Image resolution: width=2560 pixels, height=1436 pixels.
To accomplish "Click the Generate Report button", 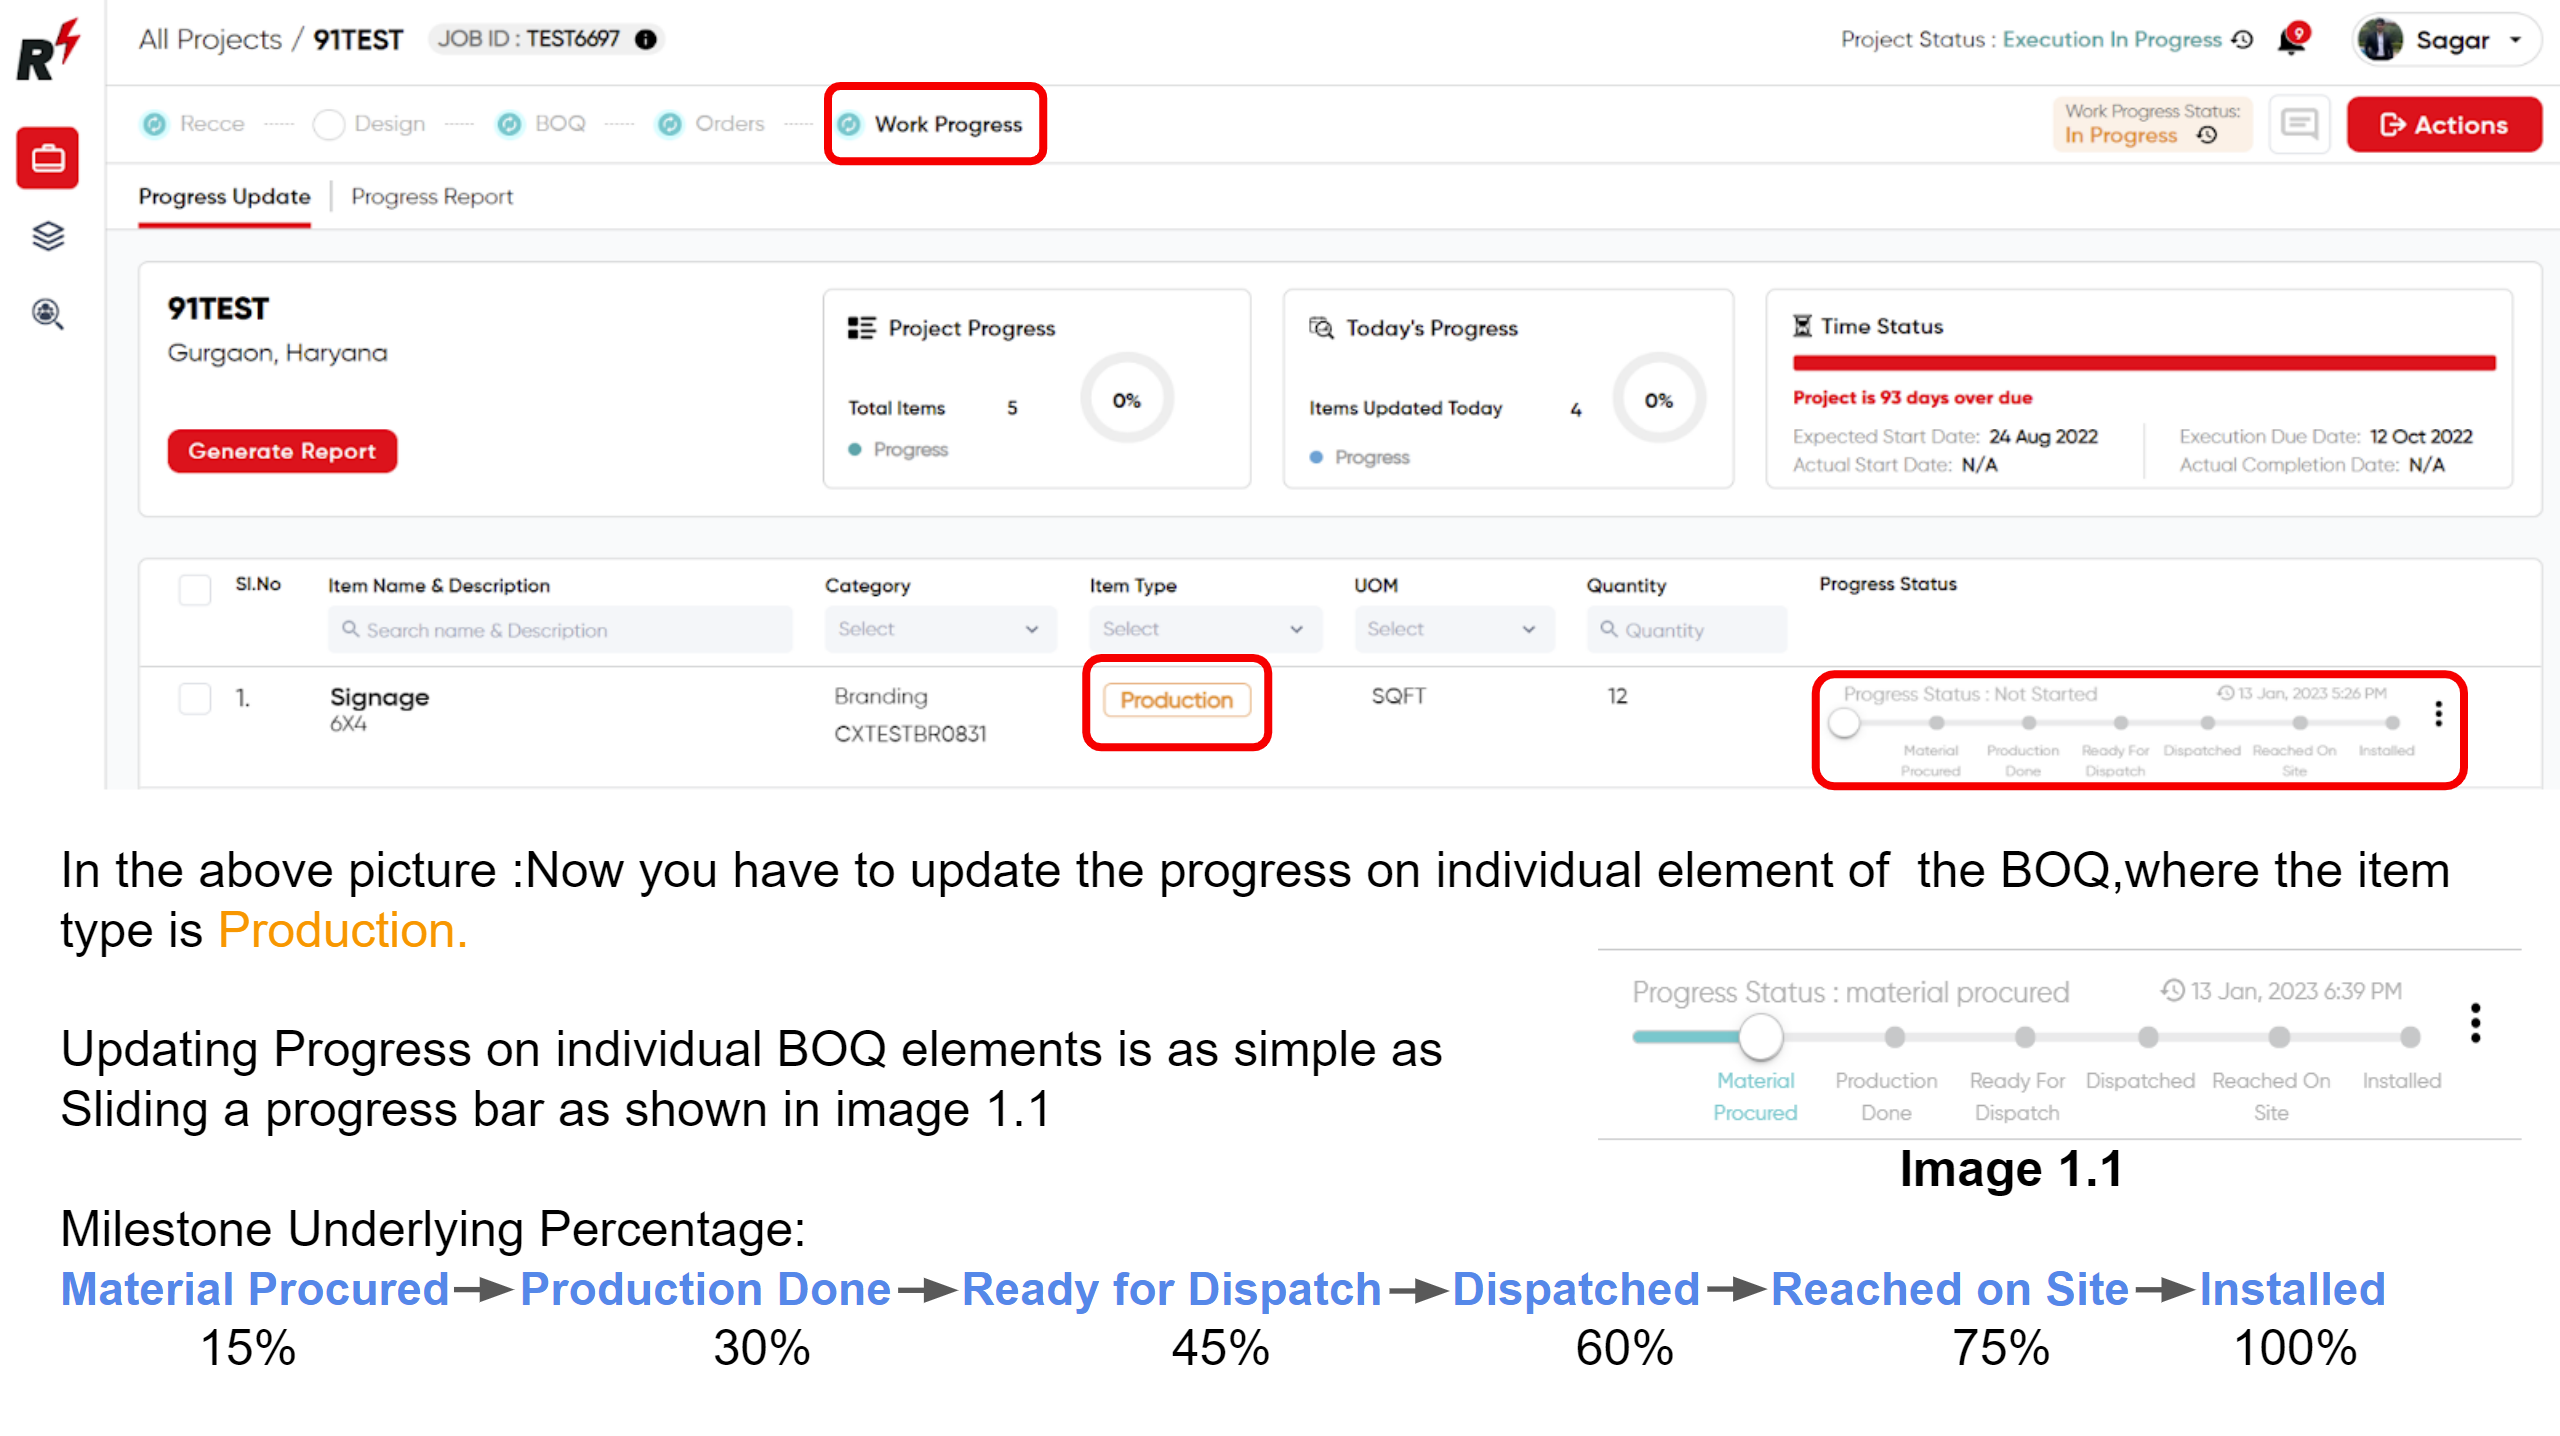I will tap(281, 450).
